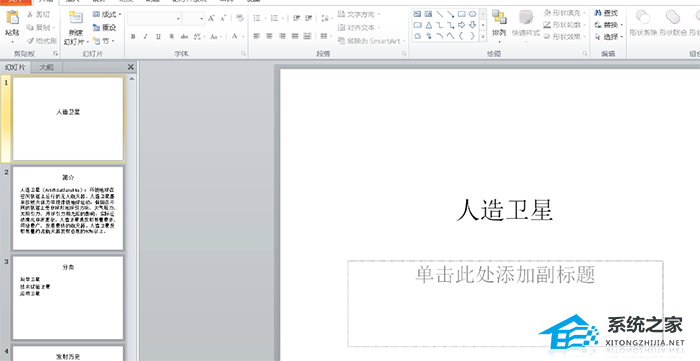Insert a New Slide (新建幻灯片)
Viewport: 700px width, 361px height.
pyautogui.click(x=76, y=28)
